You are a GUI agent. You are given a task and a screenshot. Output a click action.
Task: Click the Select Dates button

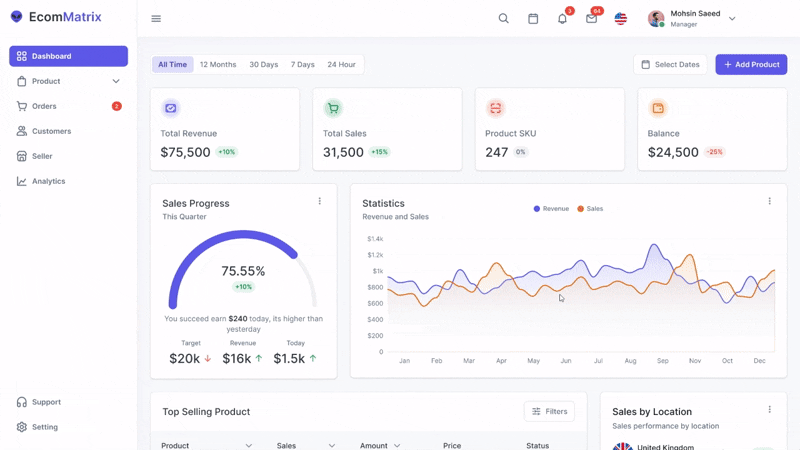(x=670, y=65)
